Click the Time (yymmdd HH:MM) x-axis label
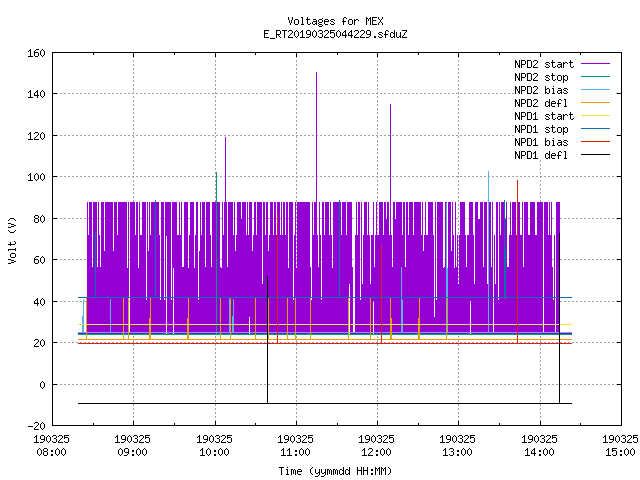640x480 pixels. [335, 471]
